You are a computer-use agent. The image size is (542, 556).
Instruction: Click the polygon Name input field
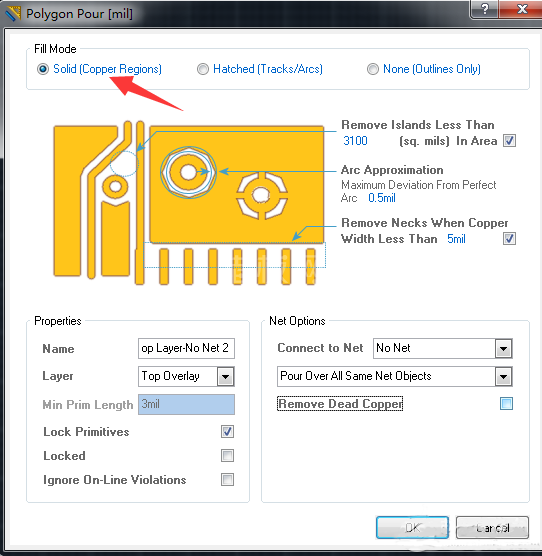point(186,348)
